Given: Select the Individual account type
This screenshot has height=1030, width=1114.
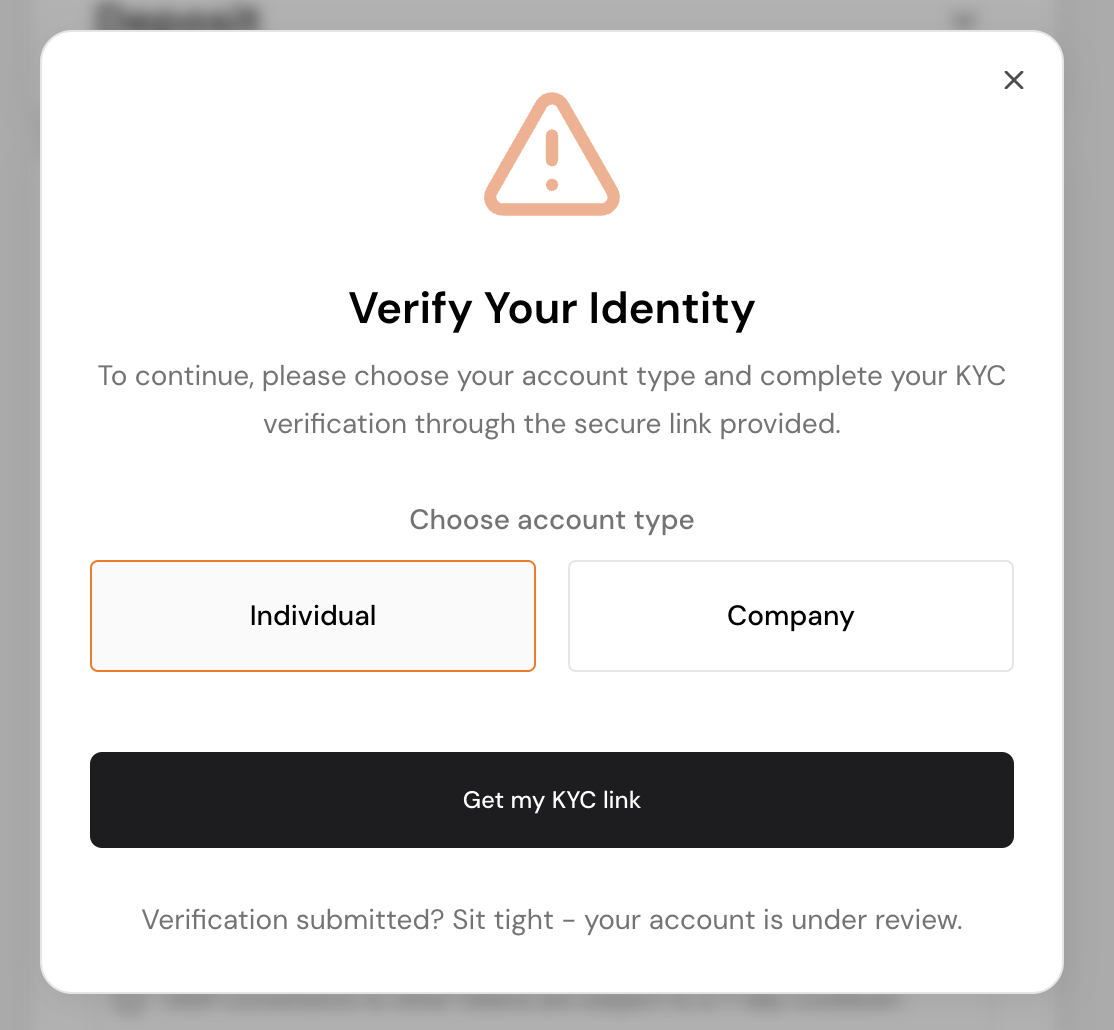Looking at the screenshot, I should 313,615.
